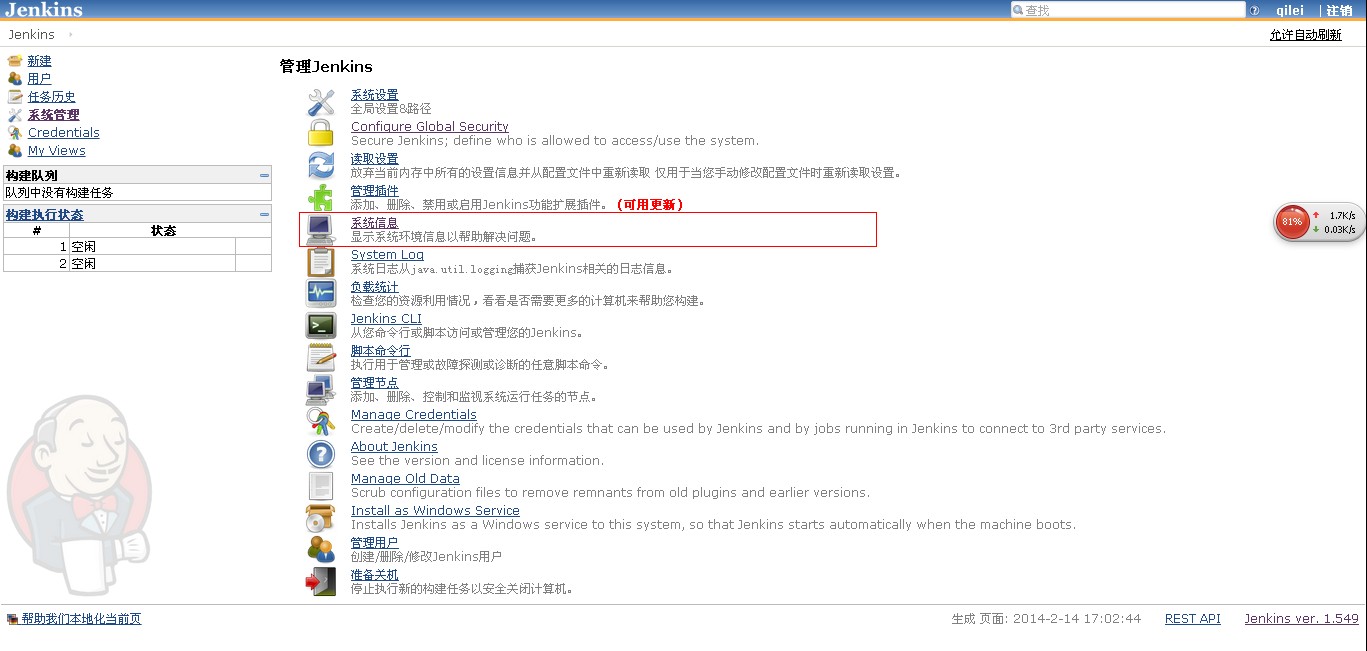The height and width of the screenshot is (651, 1367).
Task: Click the 系统管理 tools icon in the sidebar
Action: click(x=15, y=115)
